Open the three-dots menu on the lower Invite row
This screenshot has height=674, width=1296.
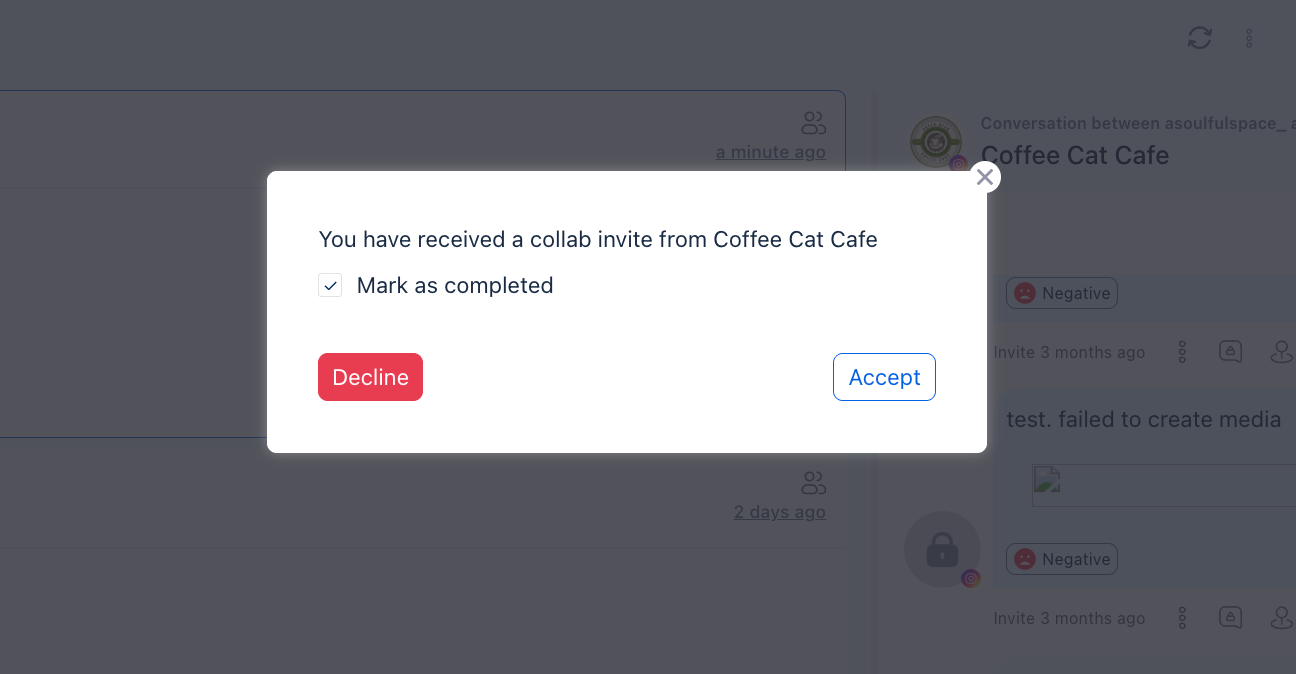(x=1182, y=618)
